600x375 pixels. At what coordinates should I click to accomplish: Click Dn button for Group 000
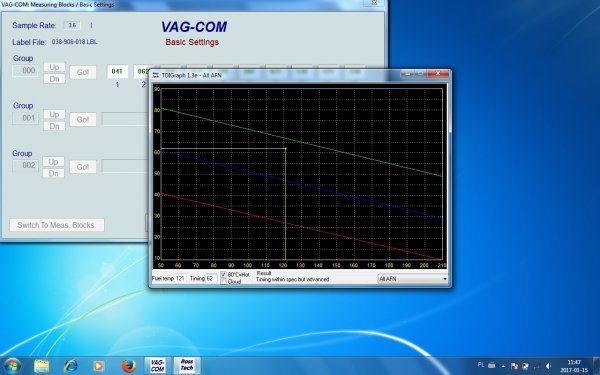(54, 79)
